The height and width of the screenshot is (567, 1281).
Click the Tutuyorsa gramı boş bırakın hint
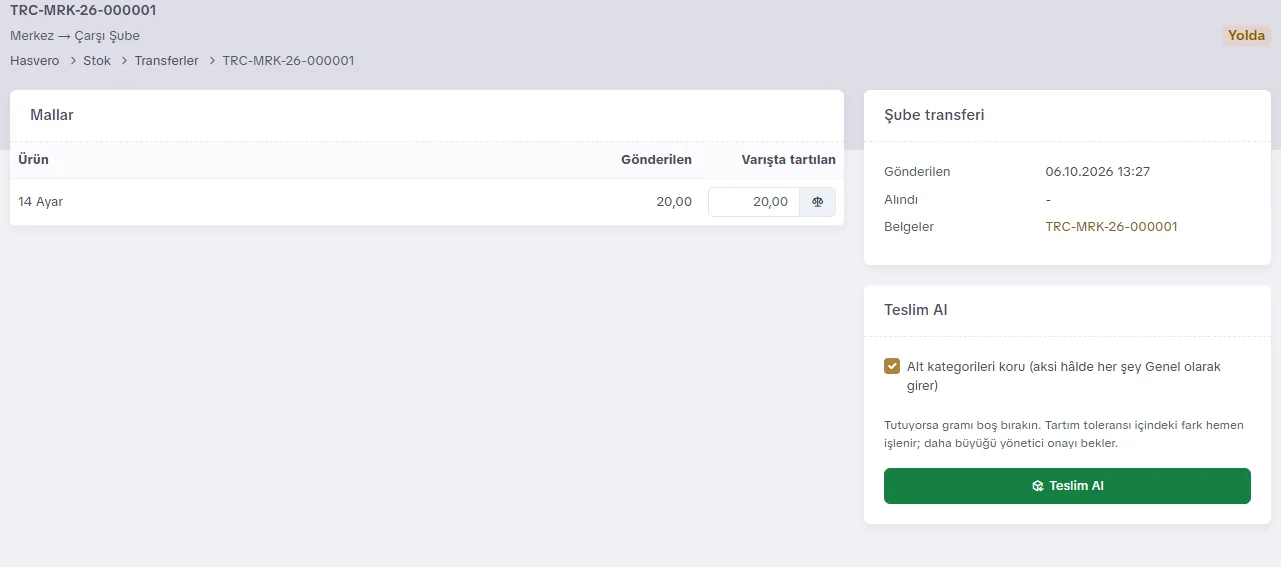pyautogui.click(x=1064, y=434)
